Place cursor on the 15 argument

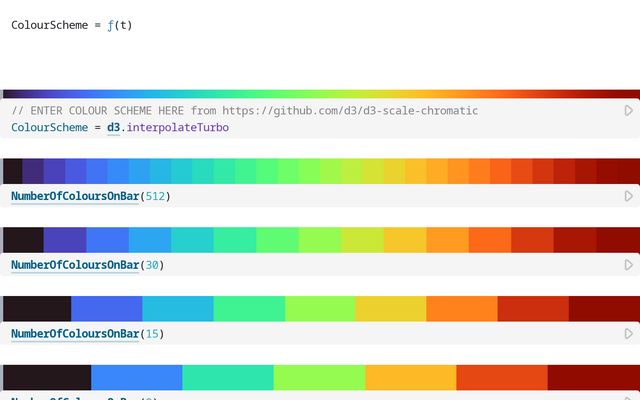(x=152, y=334)
